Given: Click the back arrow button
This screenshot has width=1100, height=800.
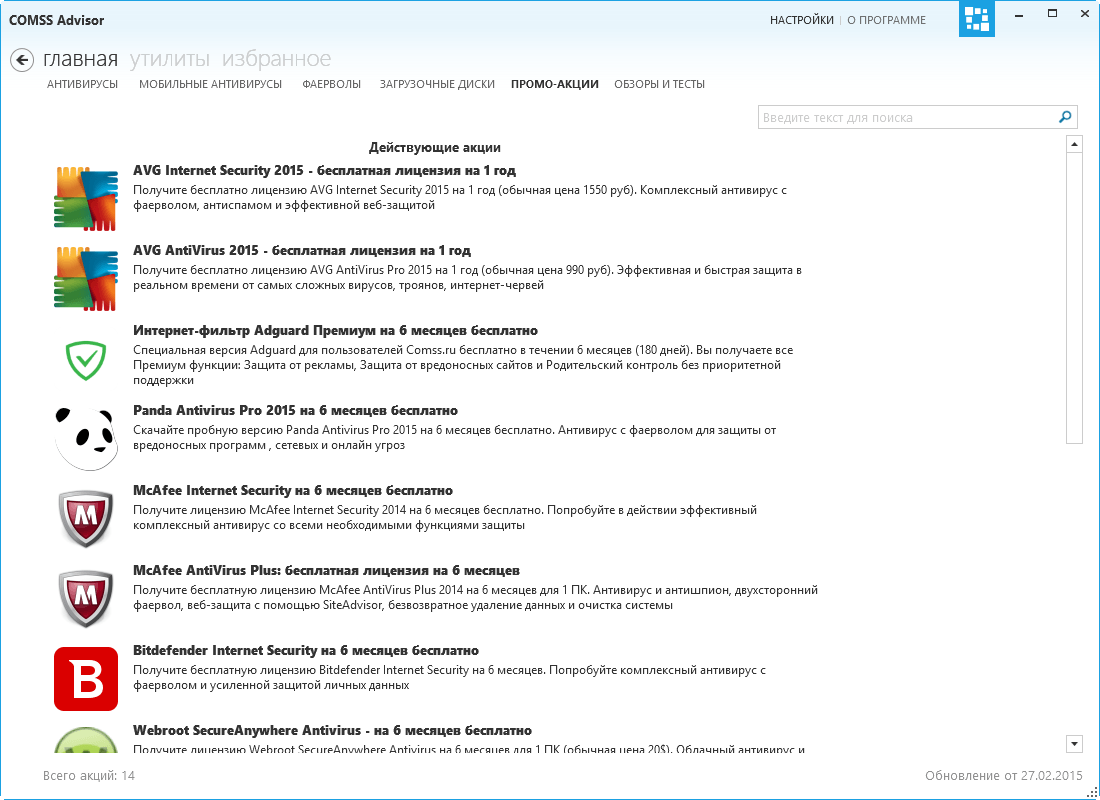Looking at the screenshot, I should point(22,60).
